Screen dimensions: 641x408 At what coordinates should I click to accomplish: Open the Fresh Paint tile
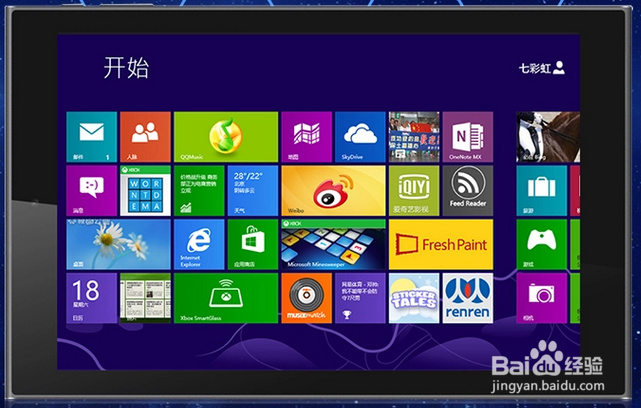(x=441, y=244)
